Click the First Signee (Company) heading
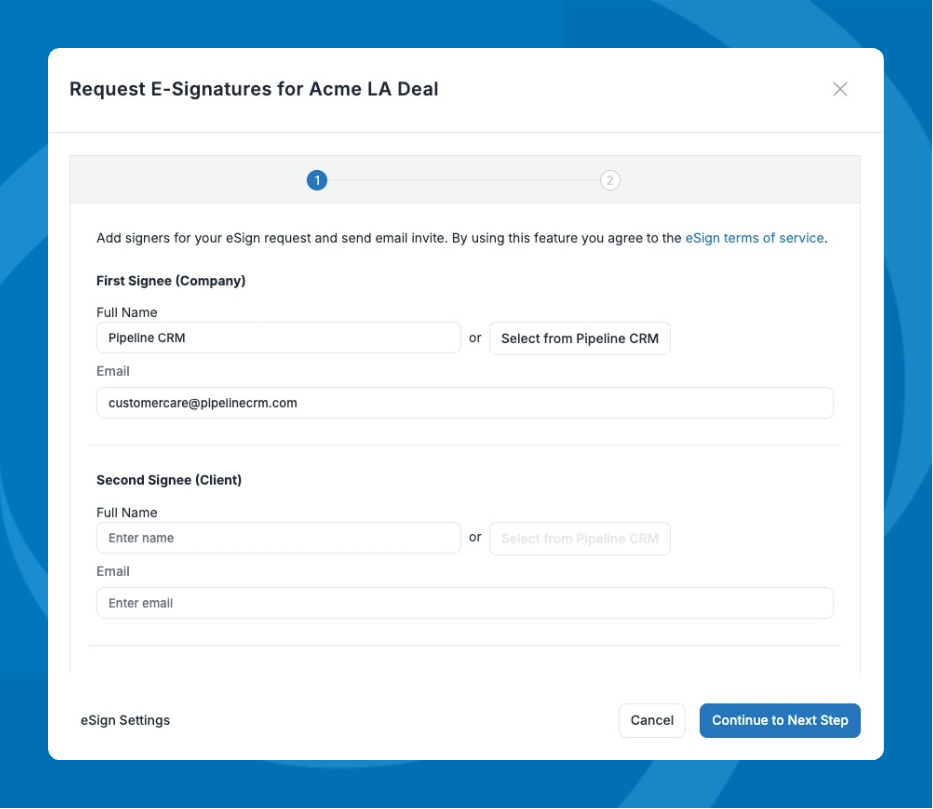This screenshot has height=809, width=933. [x=171, y=281]
